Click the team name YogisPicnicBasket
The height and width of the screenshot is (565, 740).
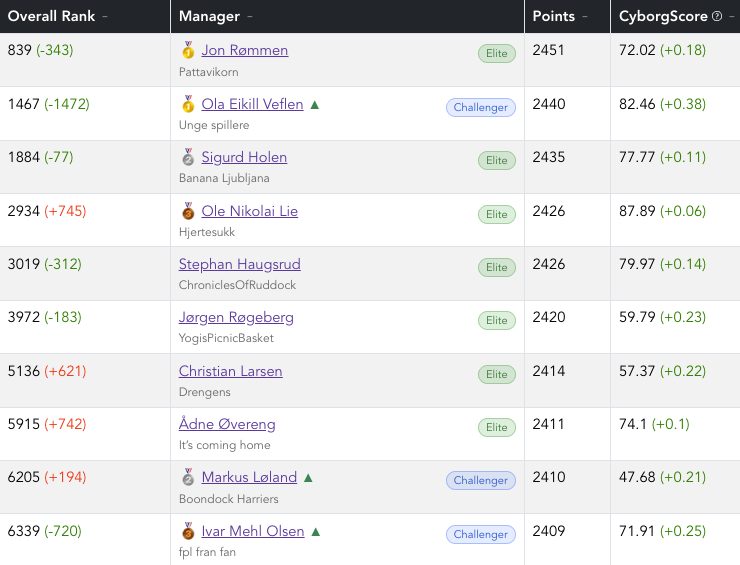click(x=226, y=338)
